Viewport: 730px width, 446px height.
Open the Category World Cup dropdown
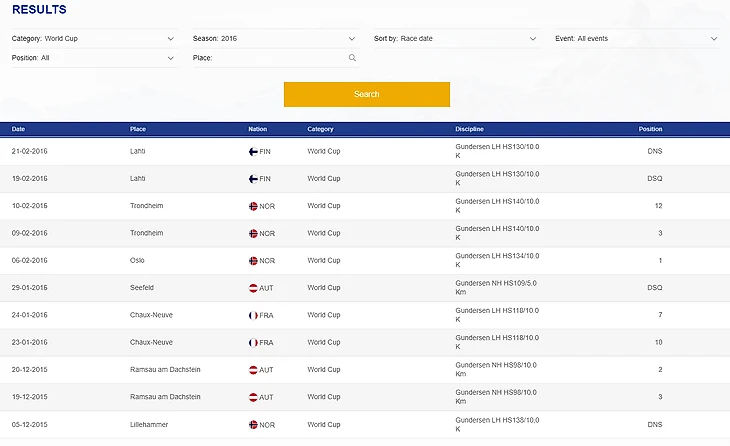click(93, 39)
